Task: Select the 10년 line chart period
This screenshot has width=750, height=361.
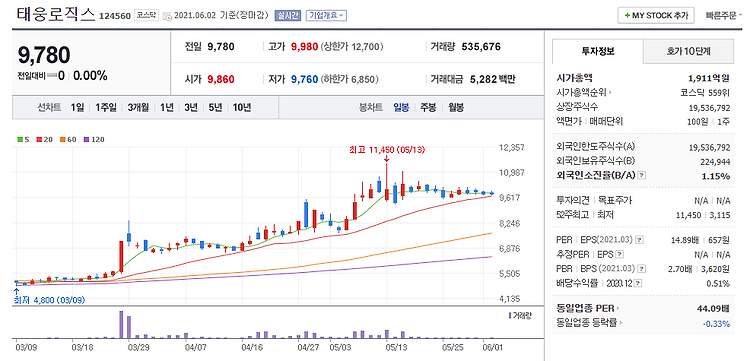Action: point(242,108)
